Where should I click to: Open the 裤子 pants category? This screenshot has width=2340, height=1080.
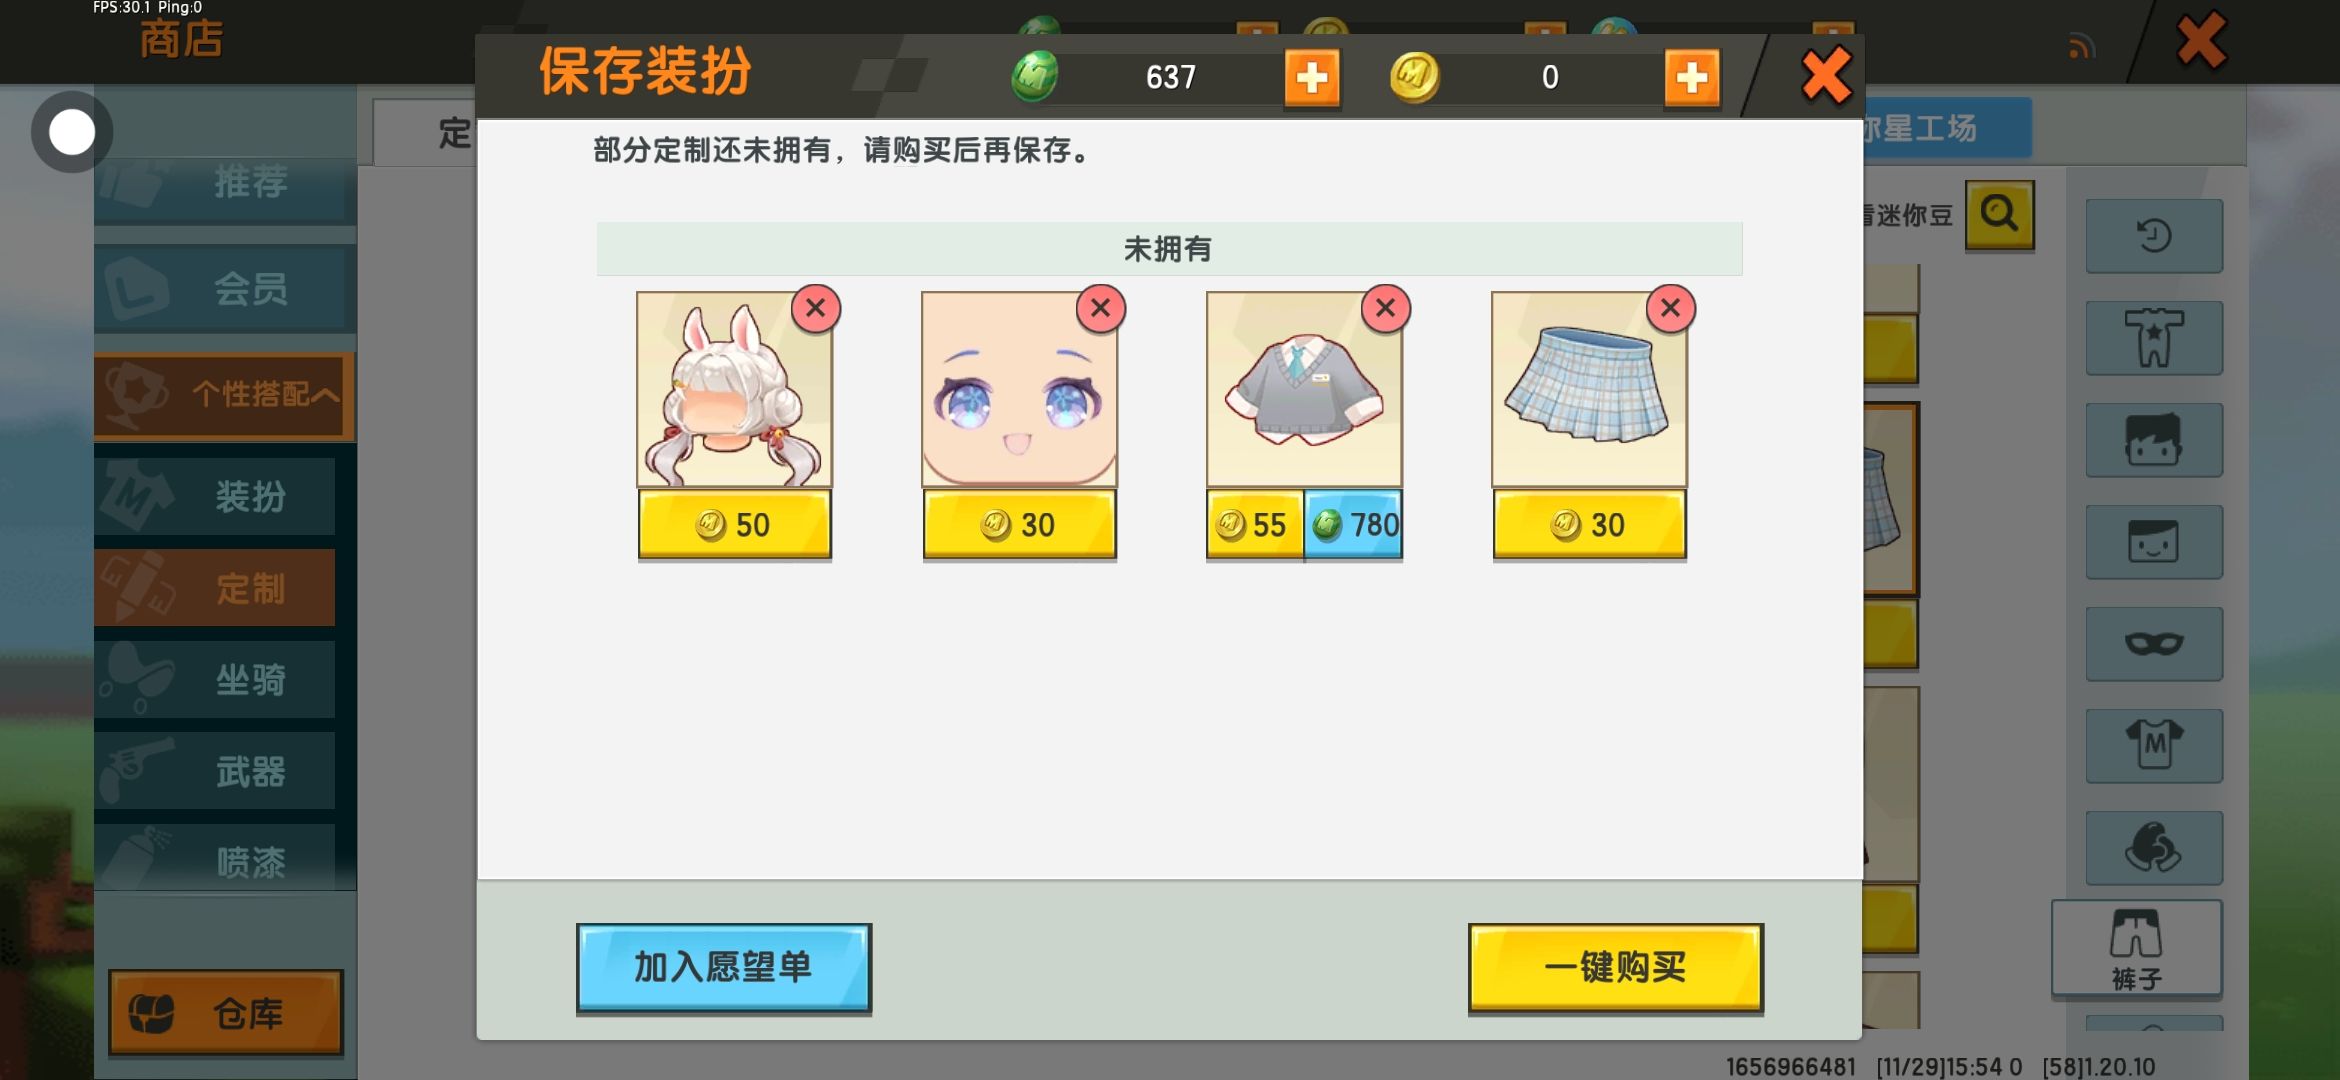(x=2137, y=948)
